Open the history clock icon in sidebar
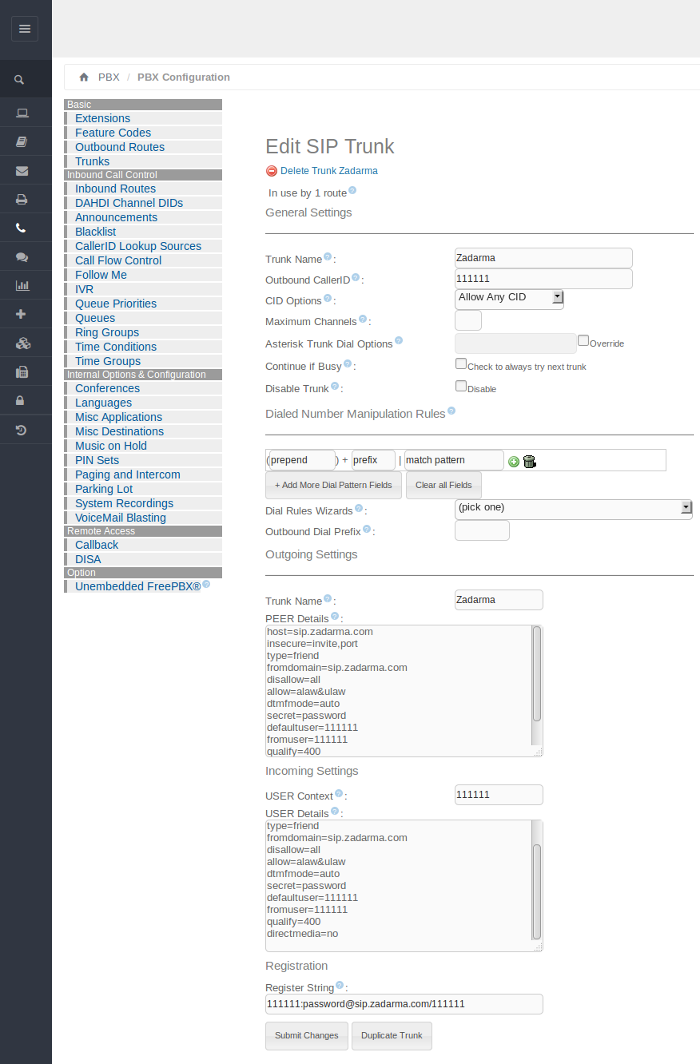Image resolution: width=700 pixels, height=1064 pixels. (x=21, y=430)
